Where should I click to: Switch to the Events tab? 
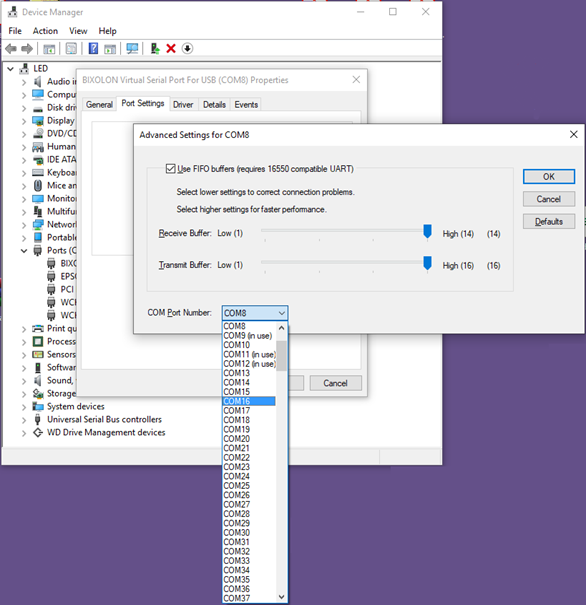pos(246,105)
